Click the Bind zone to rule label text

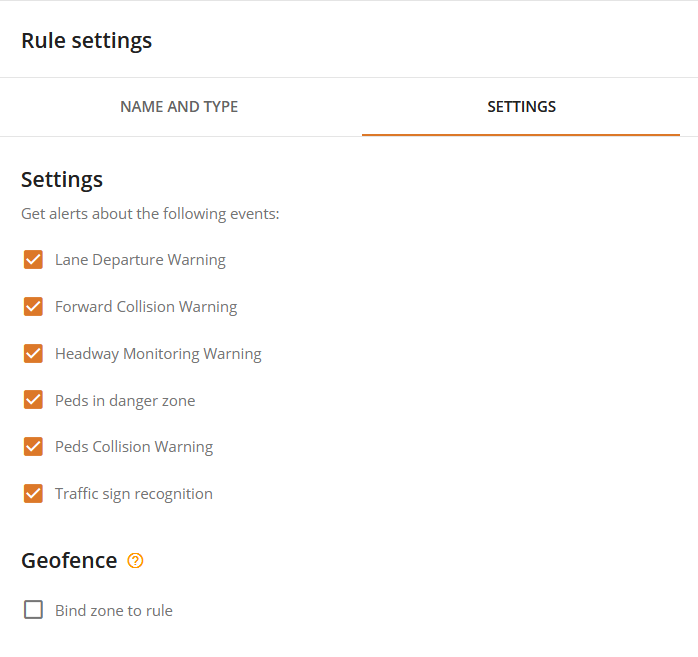coord(114,611)
